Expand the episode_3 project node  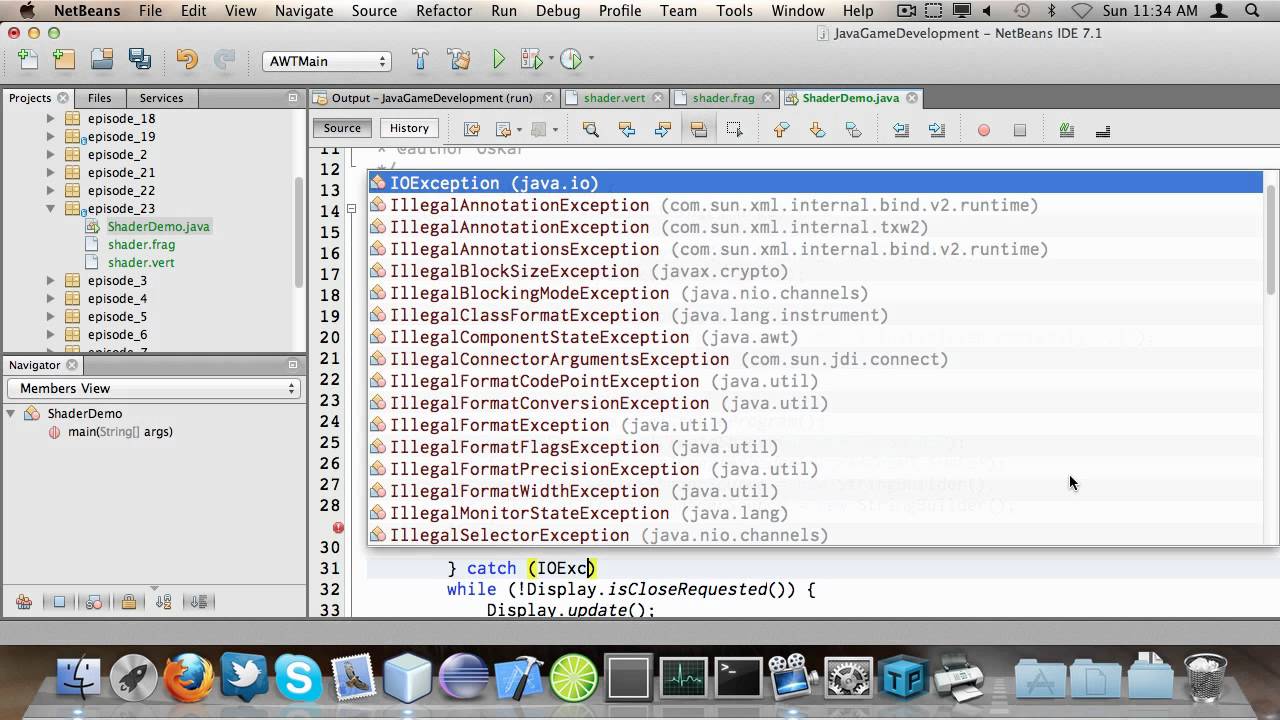pyautogui.click(x=51, y=280)
